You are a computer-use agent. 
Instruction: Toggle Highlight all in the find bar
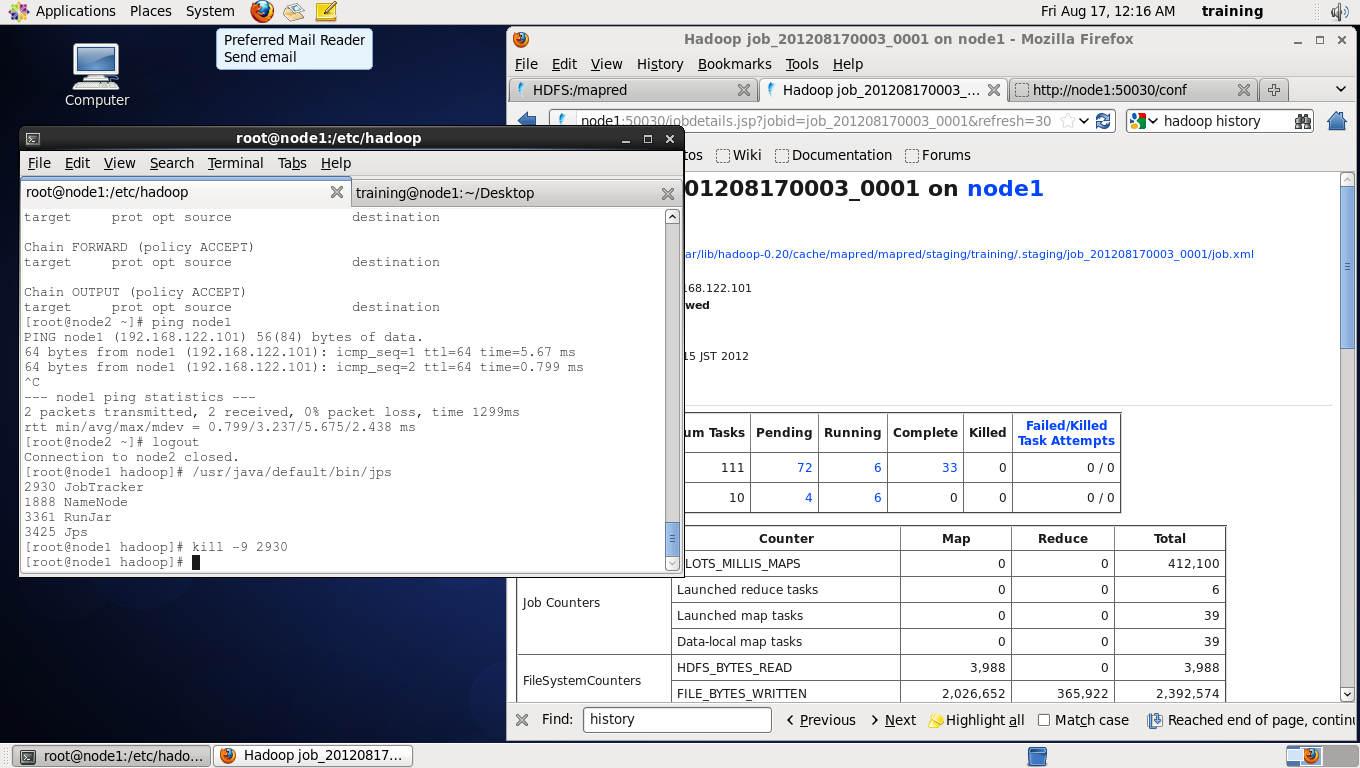977,720
